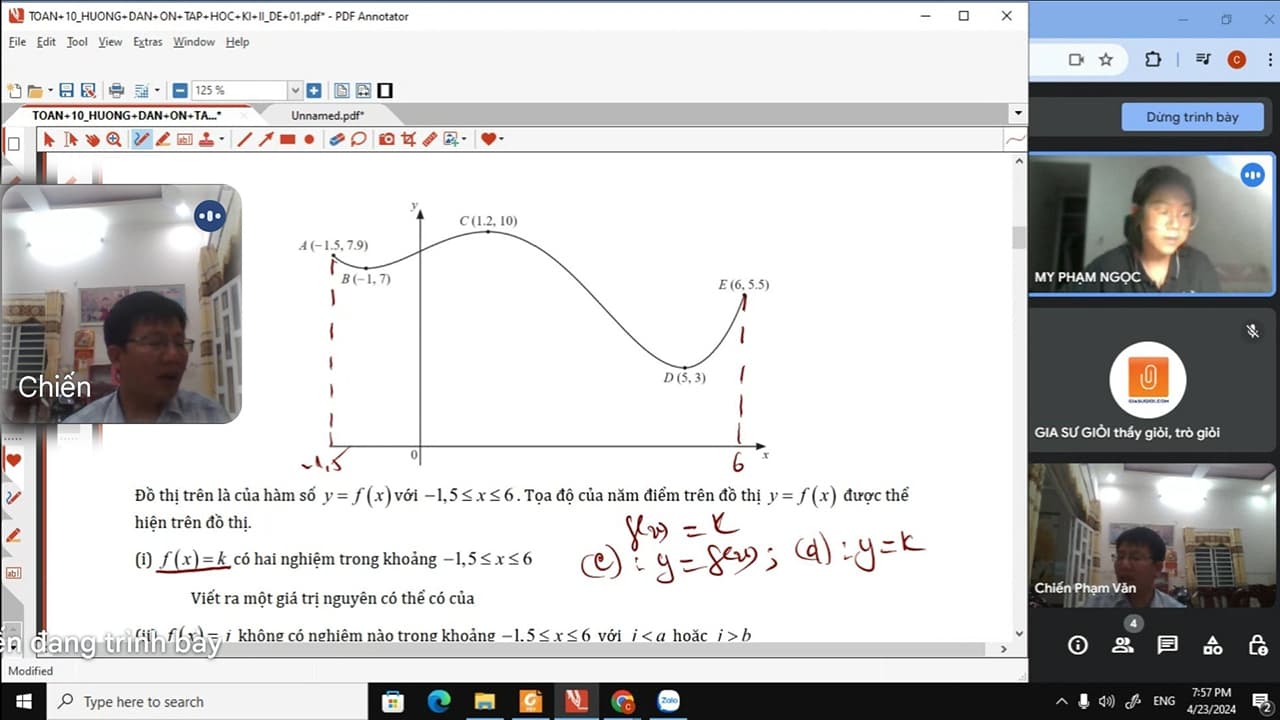Activate the Pen tool
This screenshot has height=720, width=1280.
click(141, 139)
